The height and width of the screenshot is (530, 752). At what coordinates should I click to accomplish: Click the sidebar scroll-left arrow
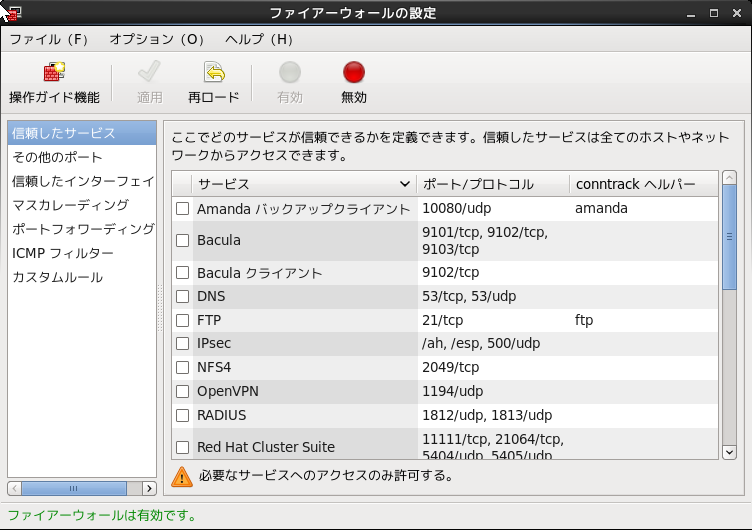pyautogui.click(x=14, y=488)
